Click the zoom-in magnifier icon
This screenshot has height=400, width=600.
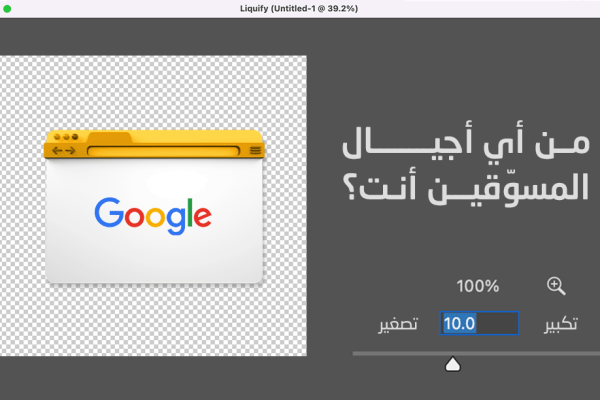click(556, 286)
